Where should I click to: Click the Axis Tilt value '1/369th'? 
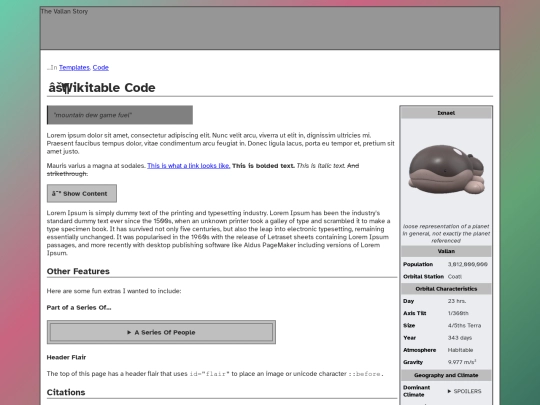pos(458,313)
